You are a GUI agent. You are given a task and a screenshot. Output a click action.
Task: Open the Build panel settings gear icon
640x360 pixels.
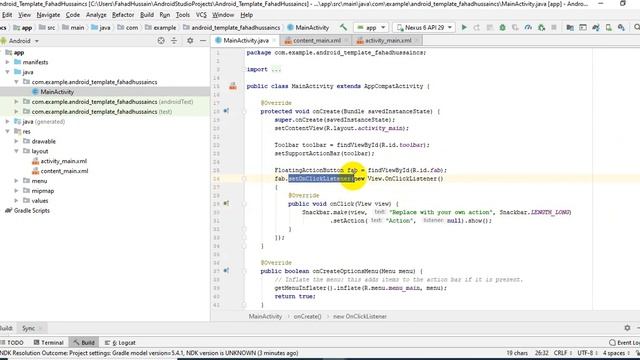(627, 328)
